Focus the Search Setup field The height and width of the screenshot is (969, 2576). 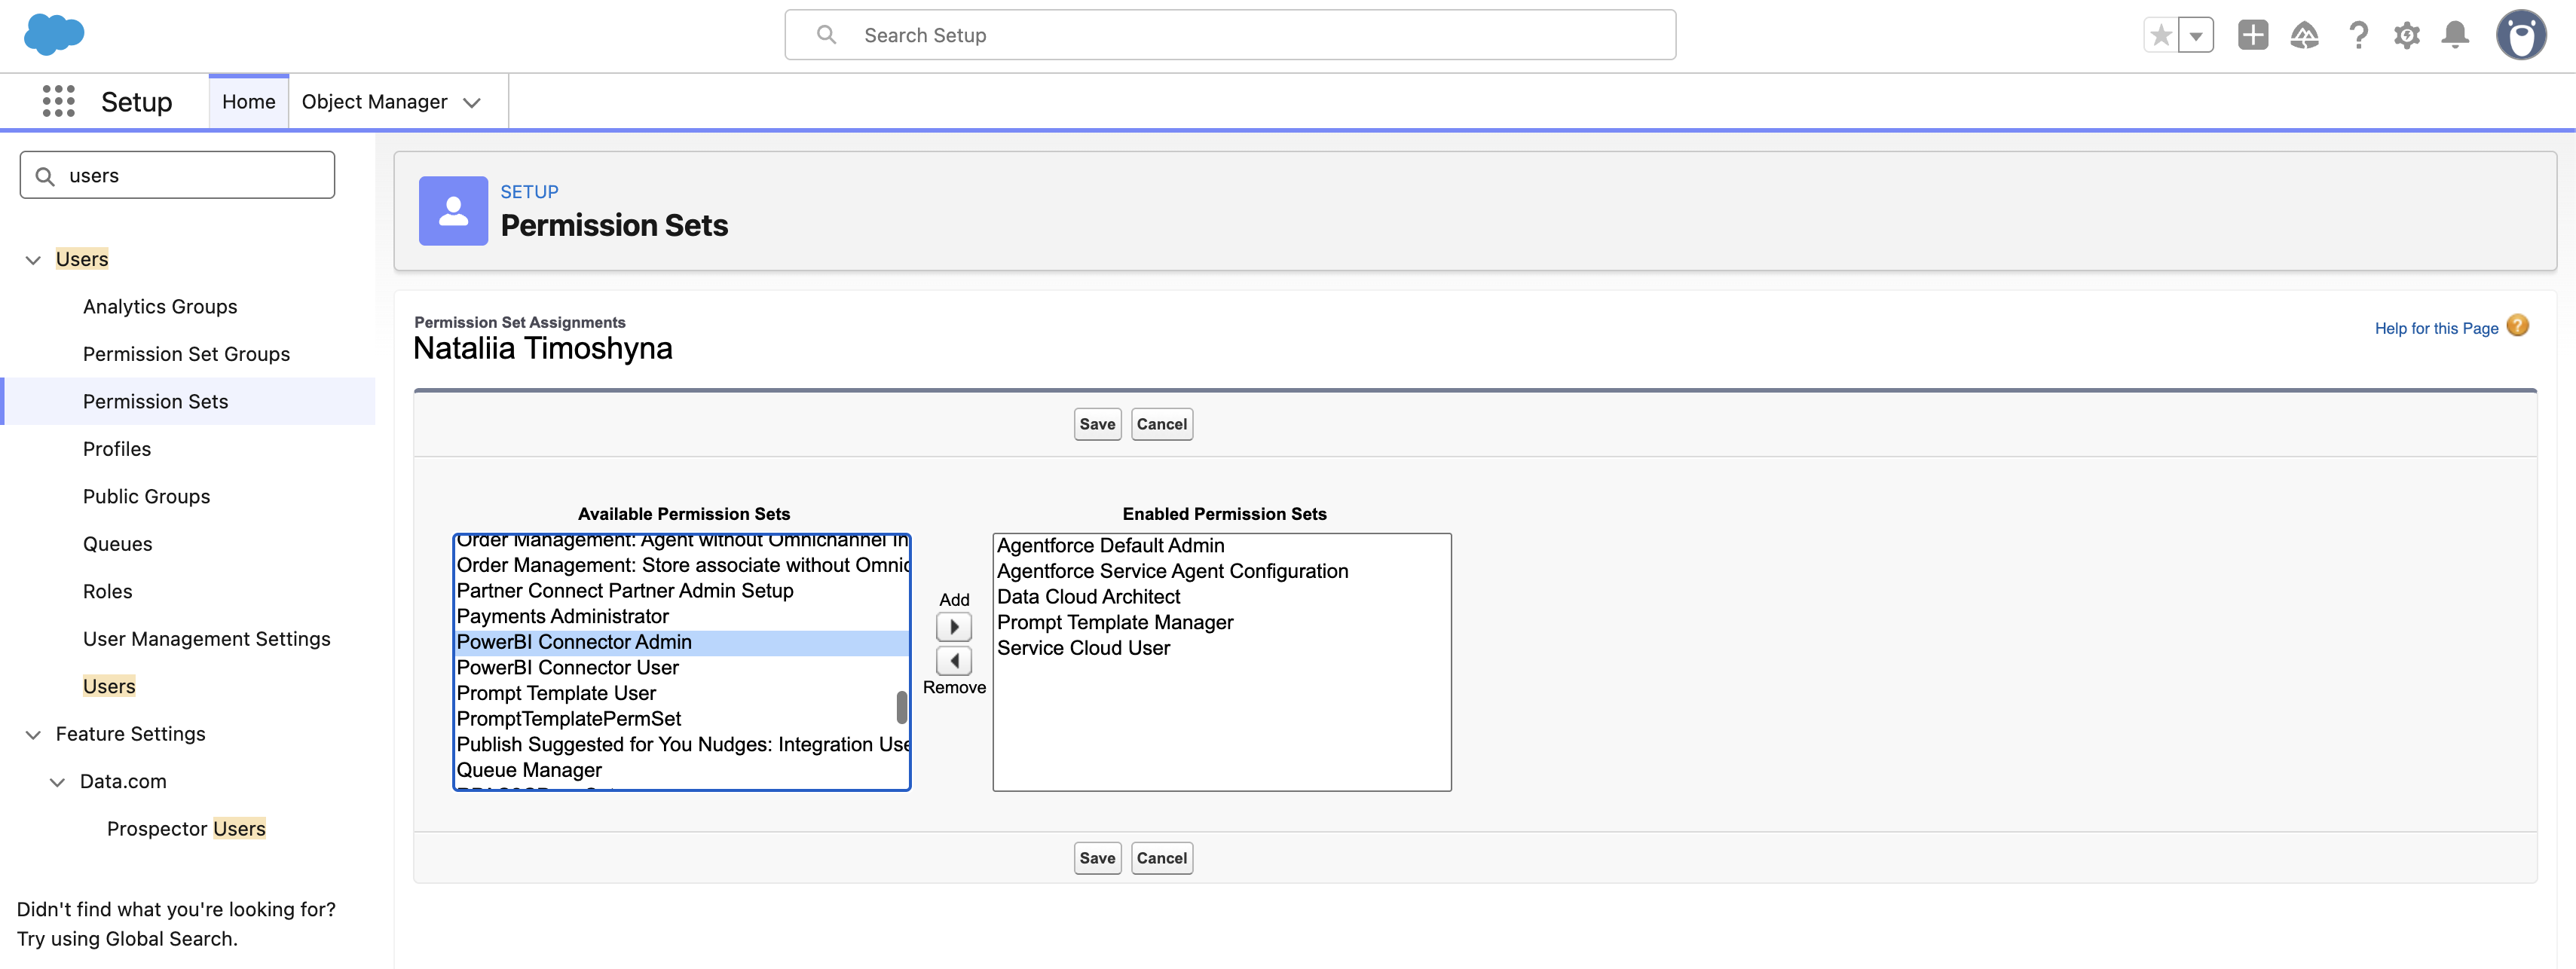coord(1230,35)
